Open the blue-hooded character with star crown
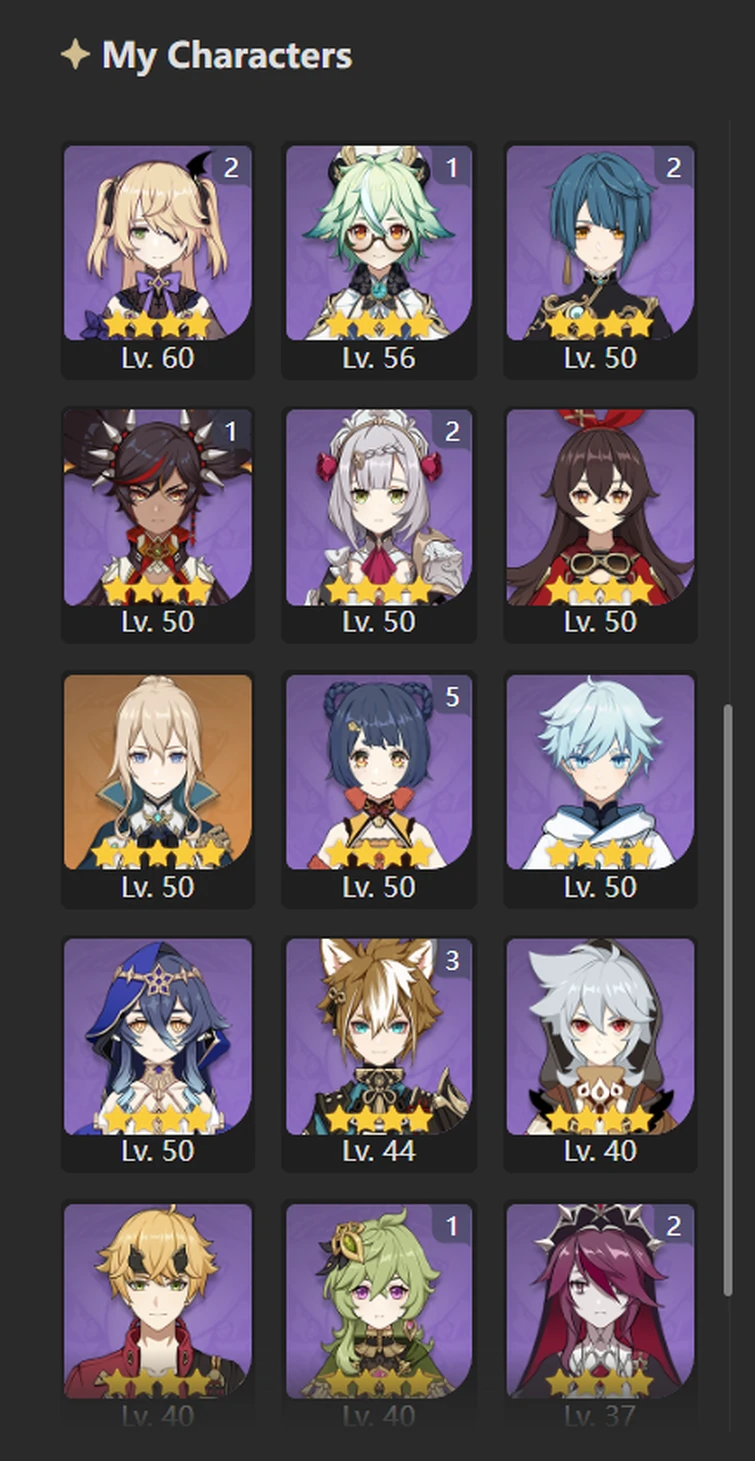This screenshot has width=755, height=1461. pyautogui.click(x=158, y=1054)
